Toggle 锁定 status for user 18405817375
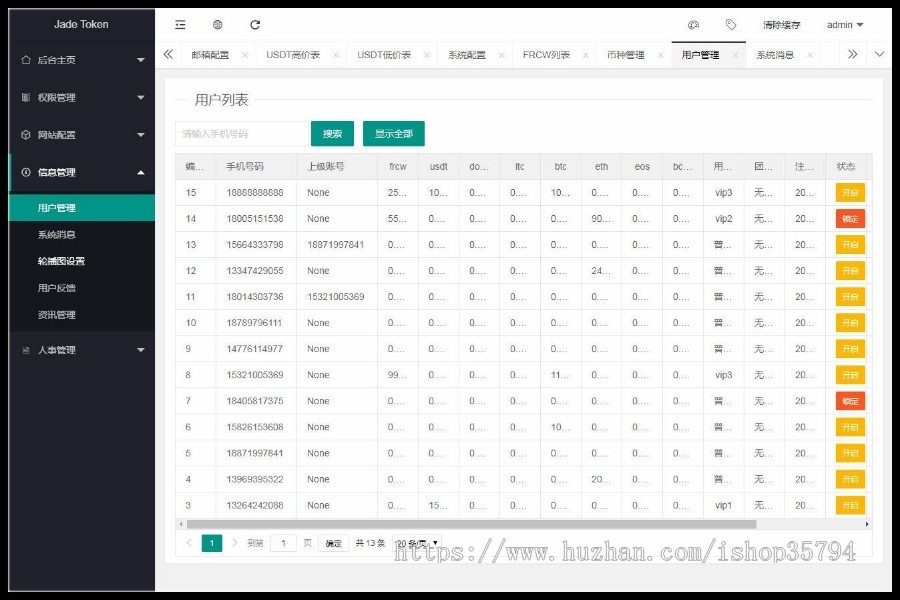900x600 pixels. click(x=849, y=400)
